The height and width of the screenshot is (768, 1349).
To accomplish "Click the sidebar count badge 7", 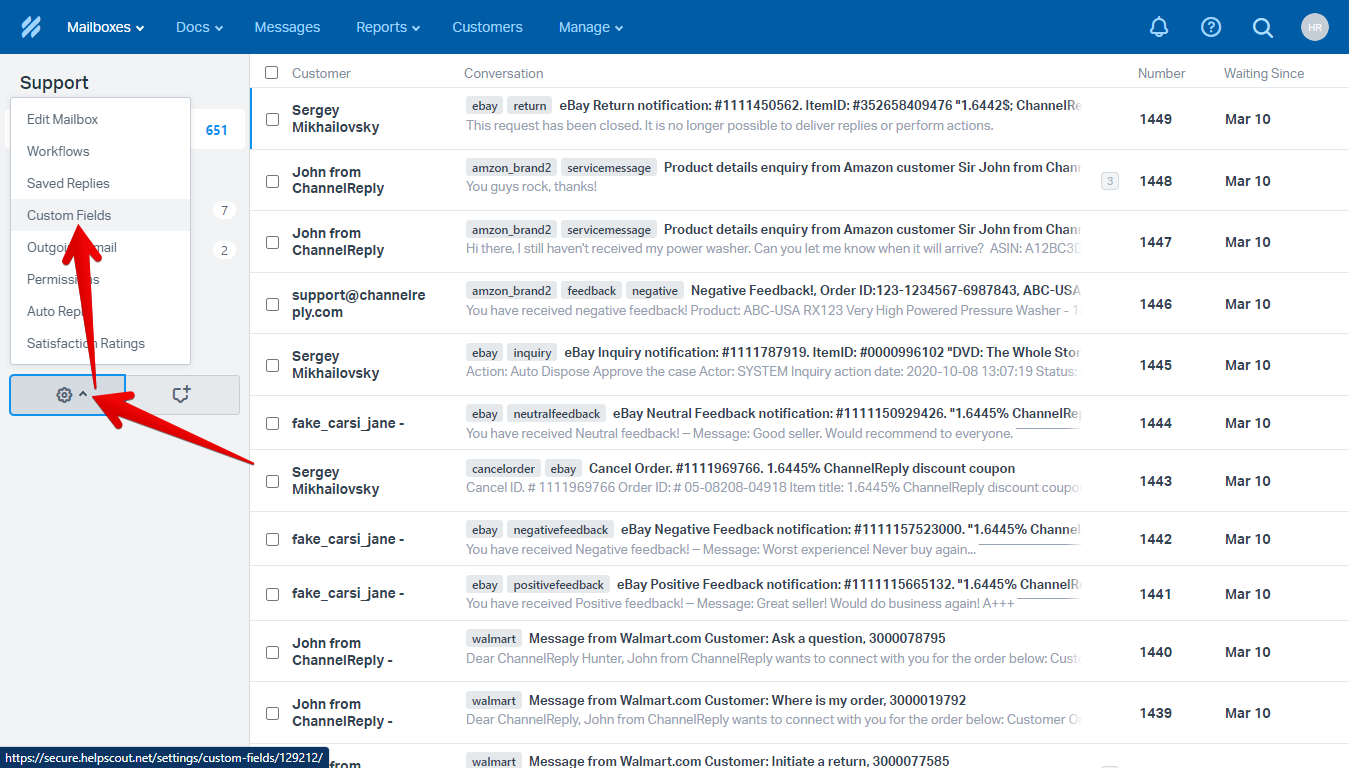I will [x=224, y=210].
